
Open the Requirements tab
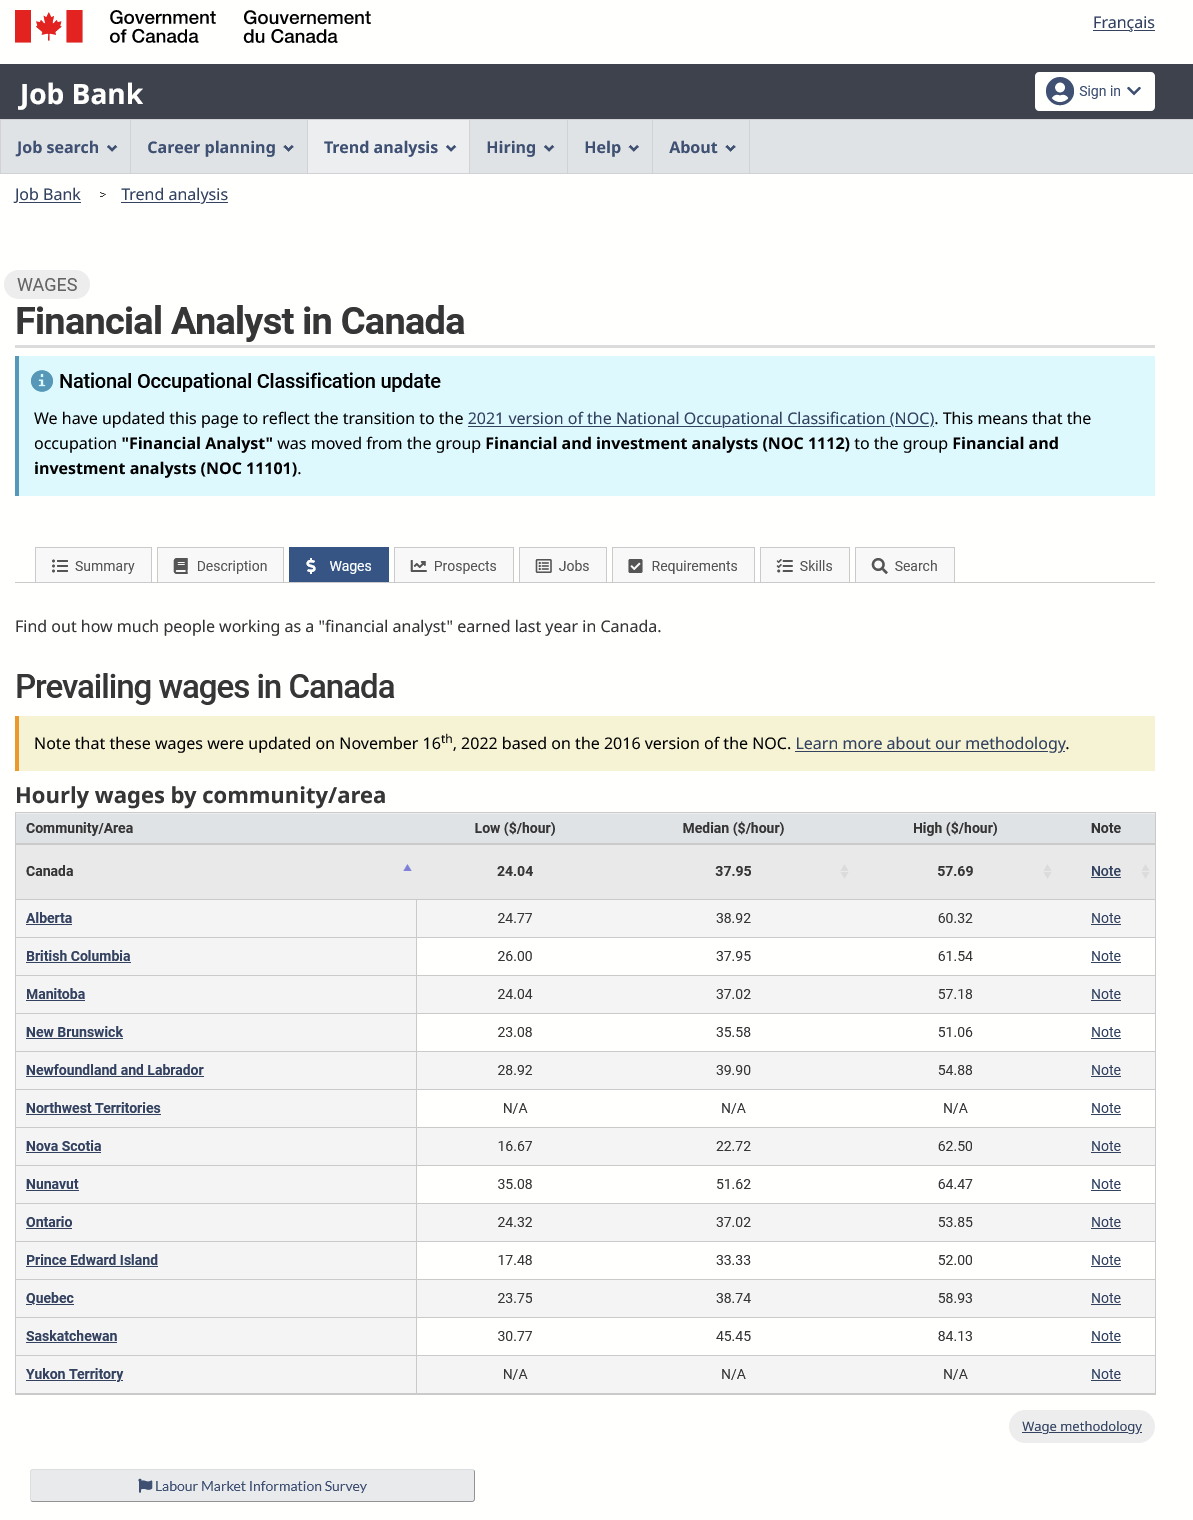tap(683, 566)
